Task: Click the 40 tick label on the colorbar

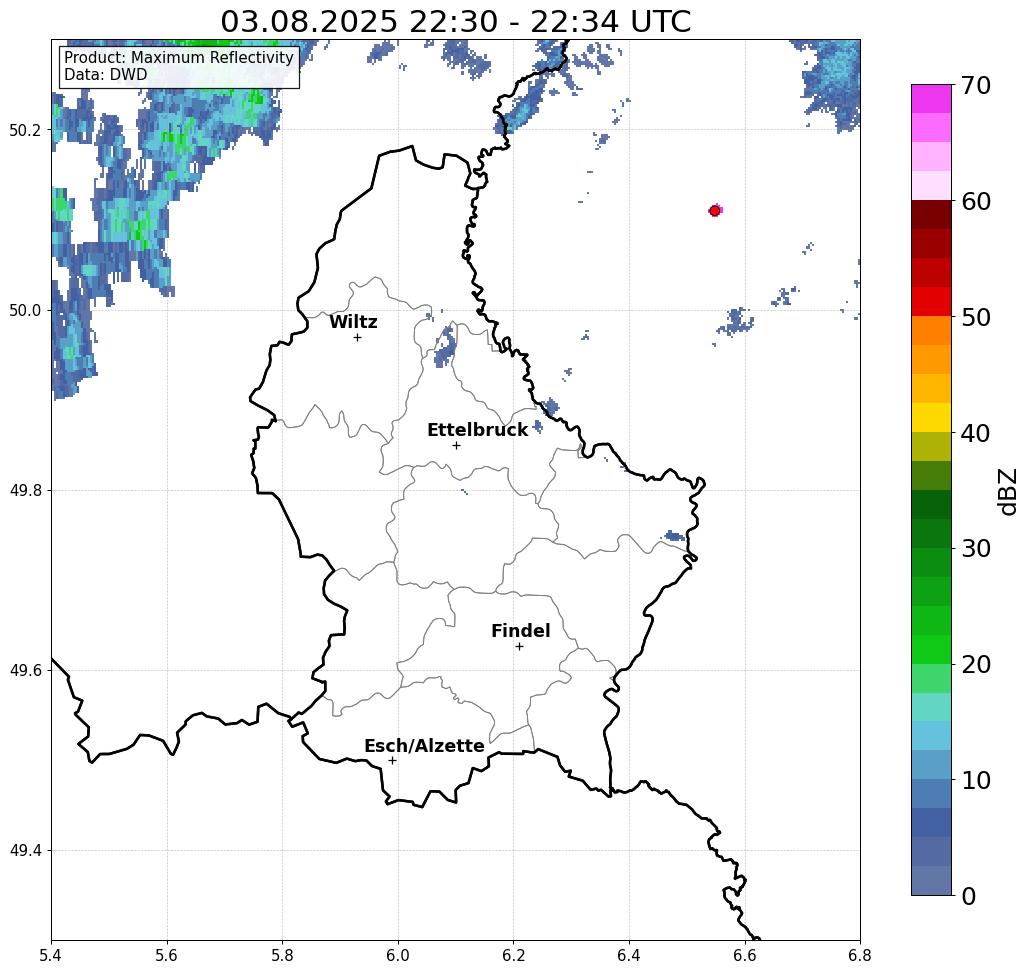Action: 975,433
